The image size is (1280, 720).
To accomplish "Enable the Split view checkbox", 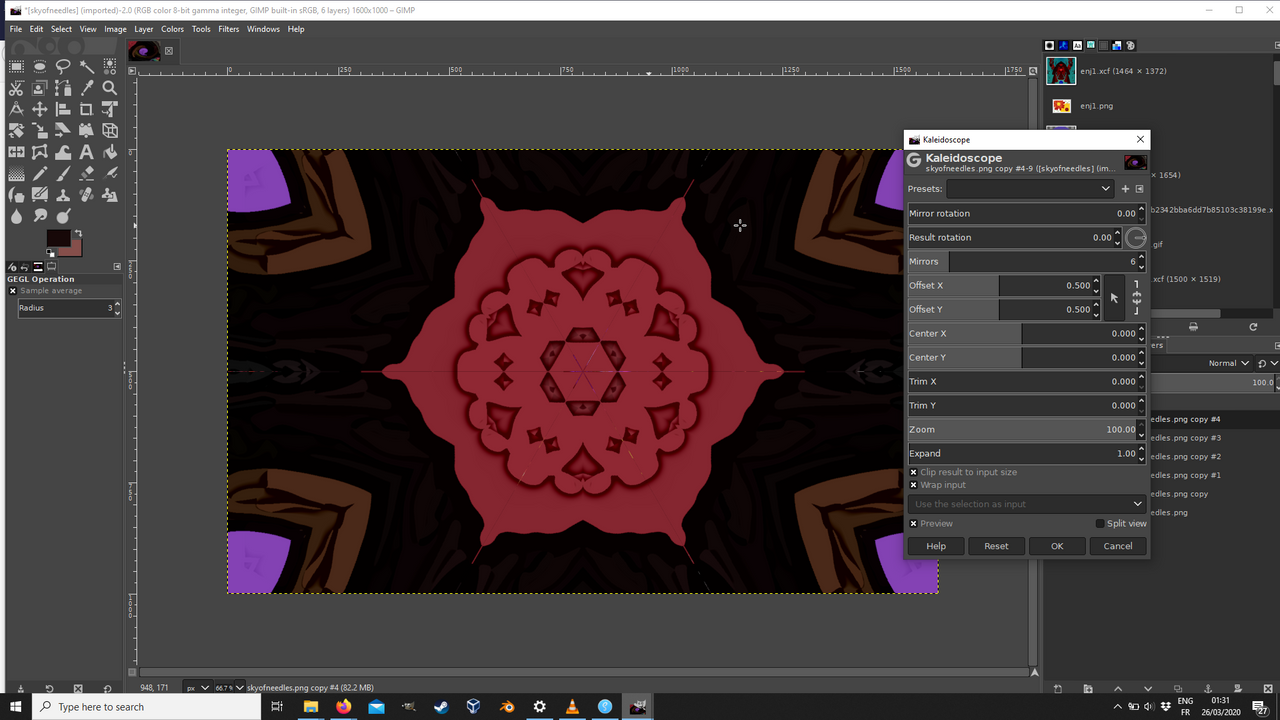I will point(1100,523).
